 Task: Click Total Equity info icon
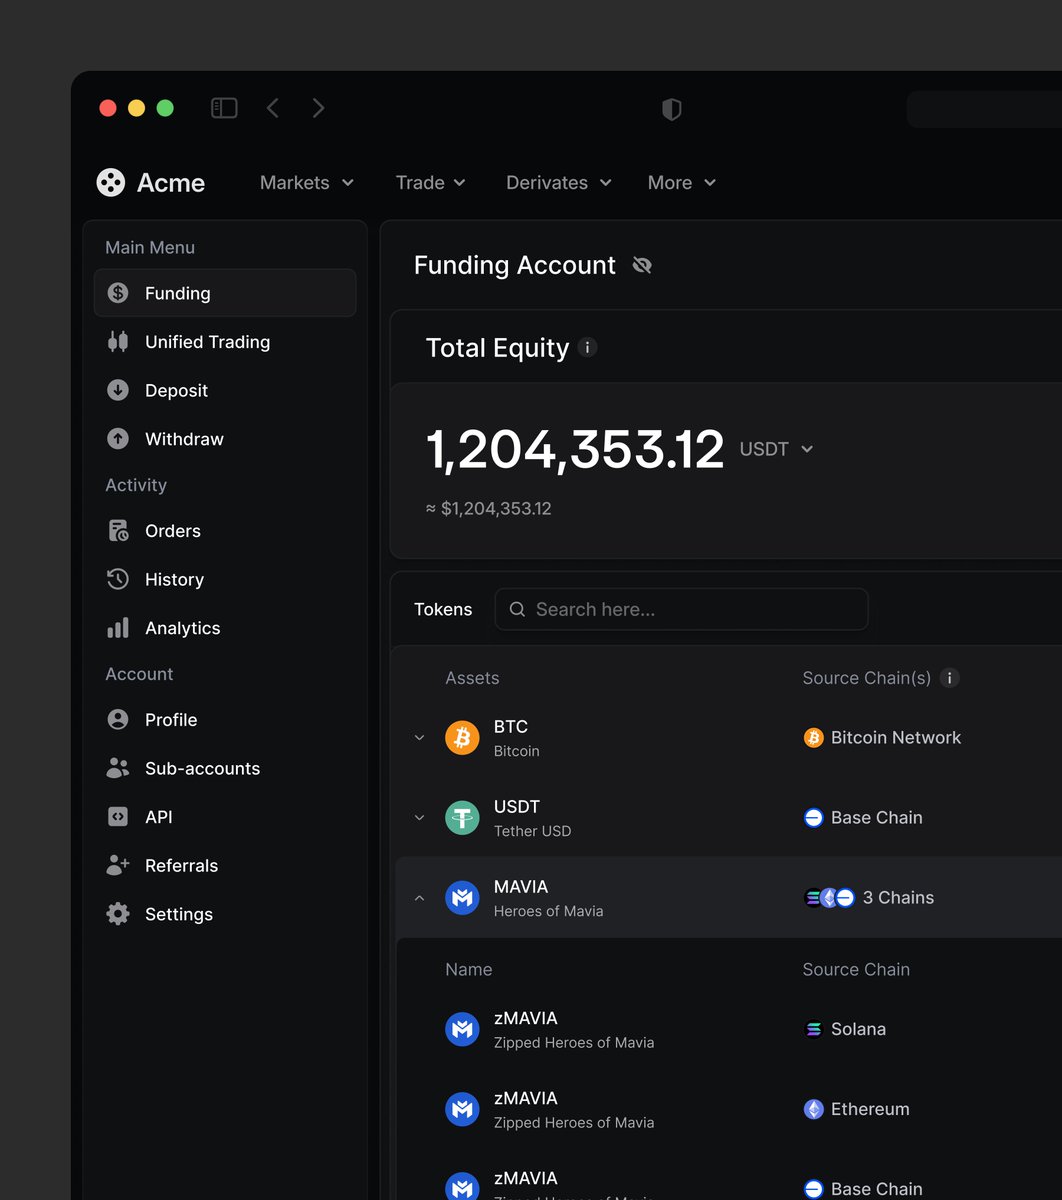tap(588, 348)
